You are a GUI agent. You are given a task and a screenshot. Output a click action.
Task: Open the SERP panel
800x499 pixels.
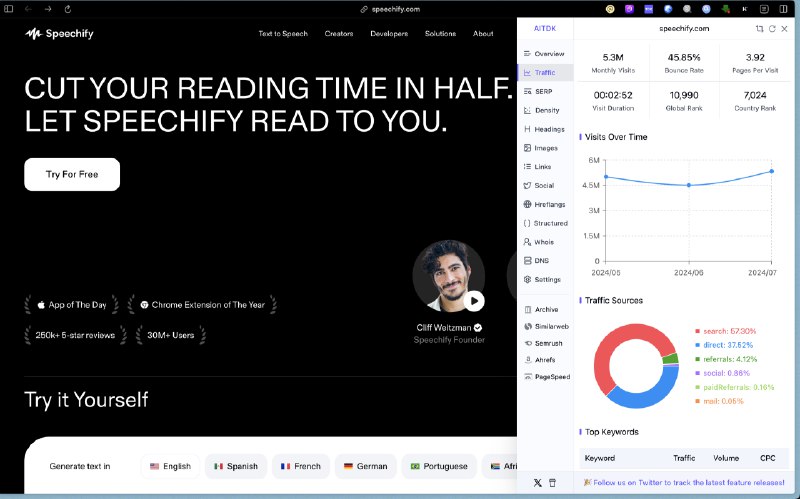click(x=538, y=91)
